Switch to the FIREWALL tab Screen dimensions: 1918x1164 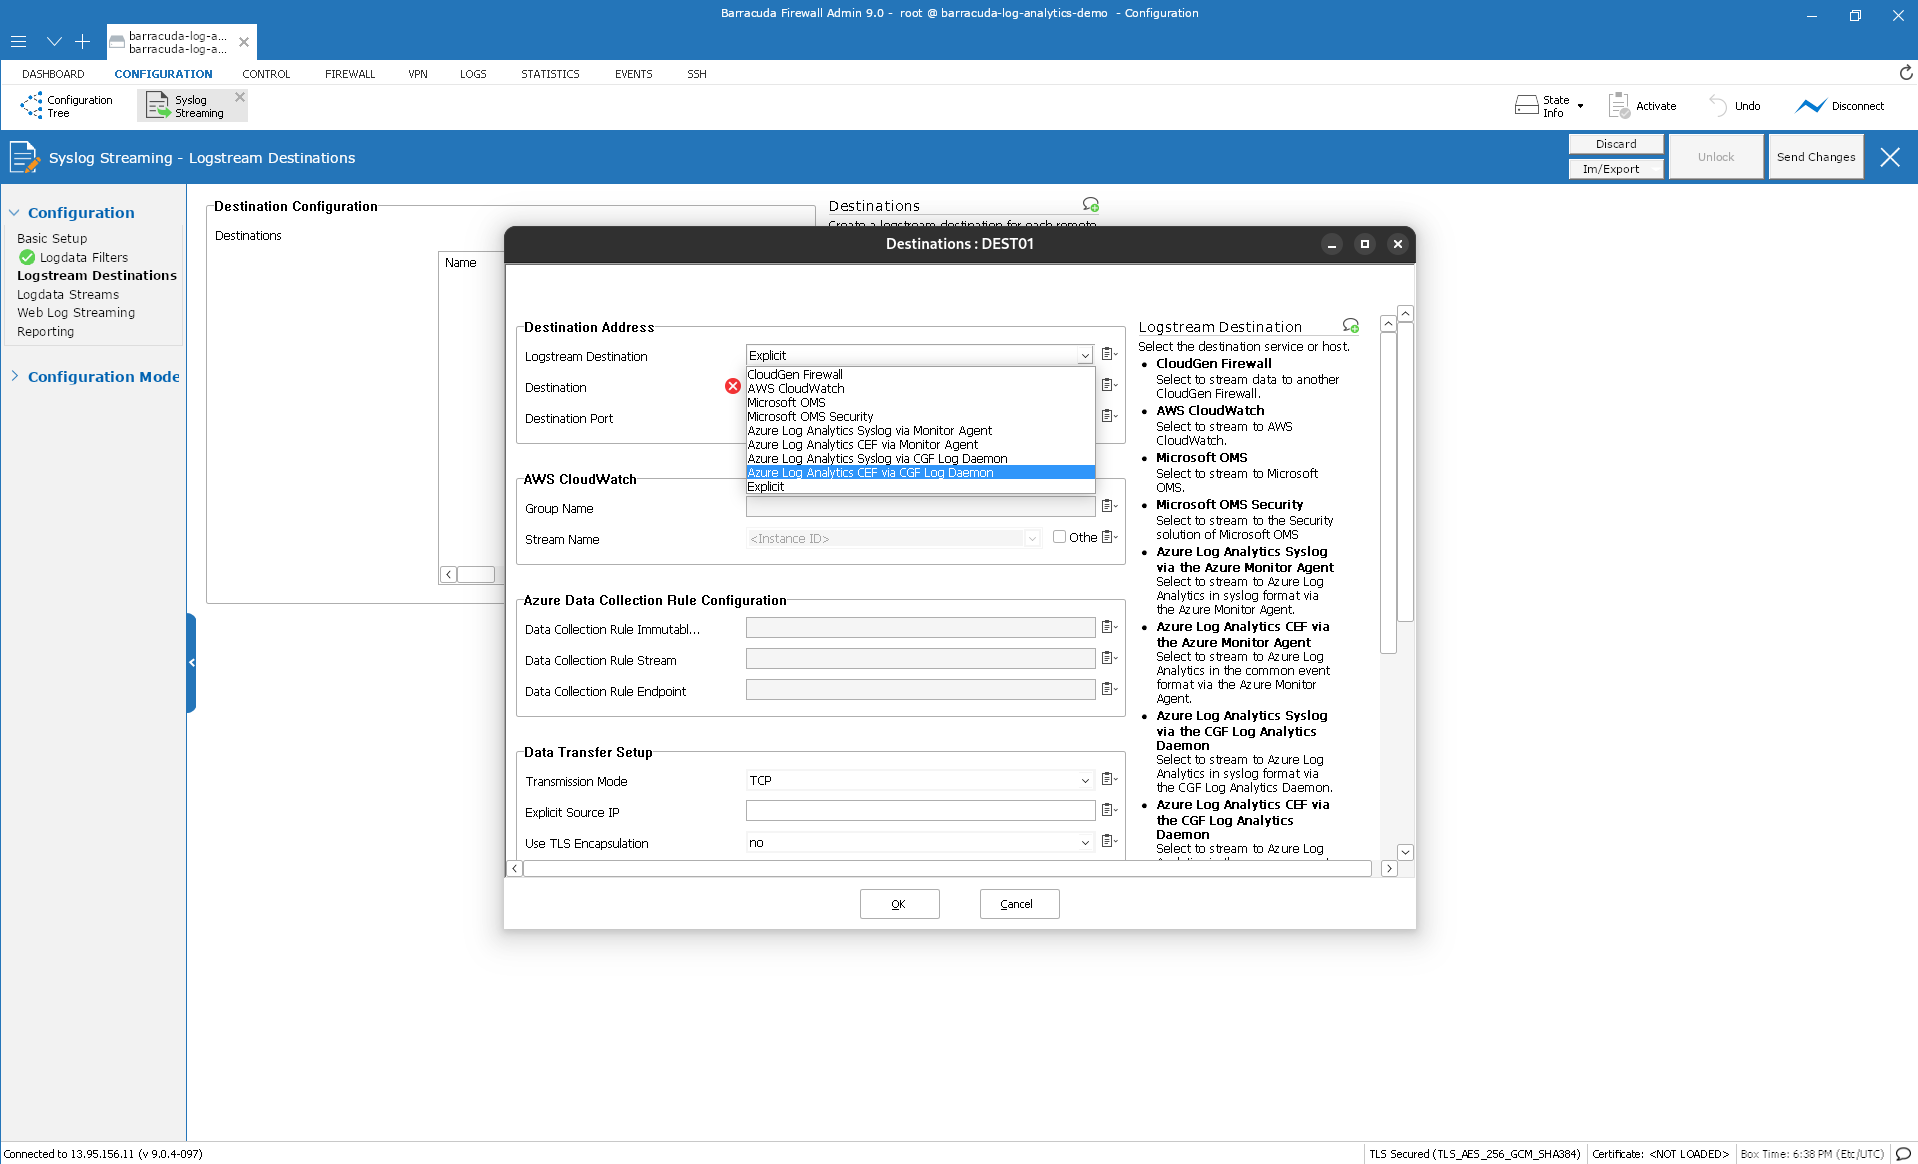[x=350, y=74]
